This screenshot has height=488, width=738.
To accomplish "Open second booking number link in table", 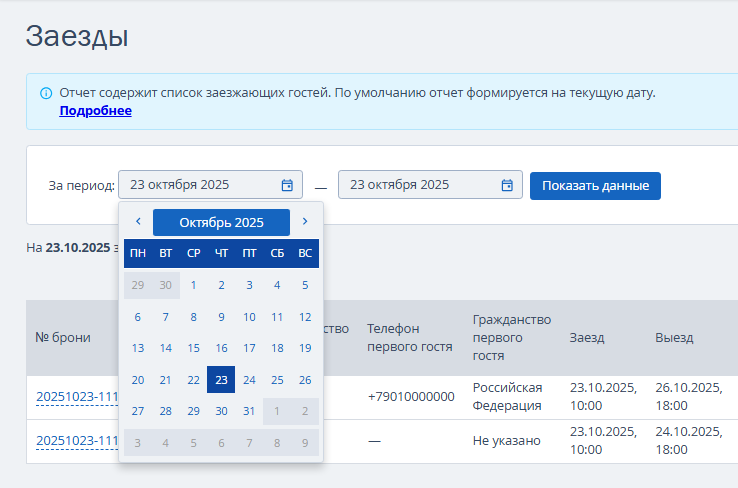I will 77,441.
